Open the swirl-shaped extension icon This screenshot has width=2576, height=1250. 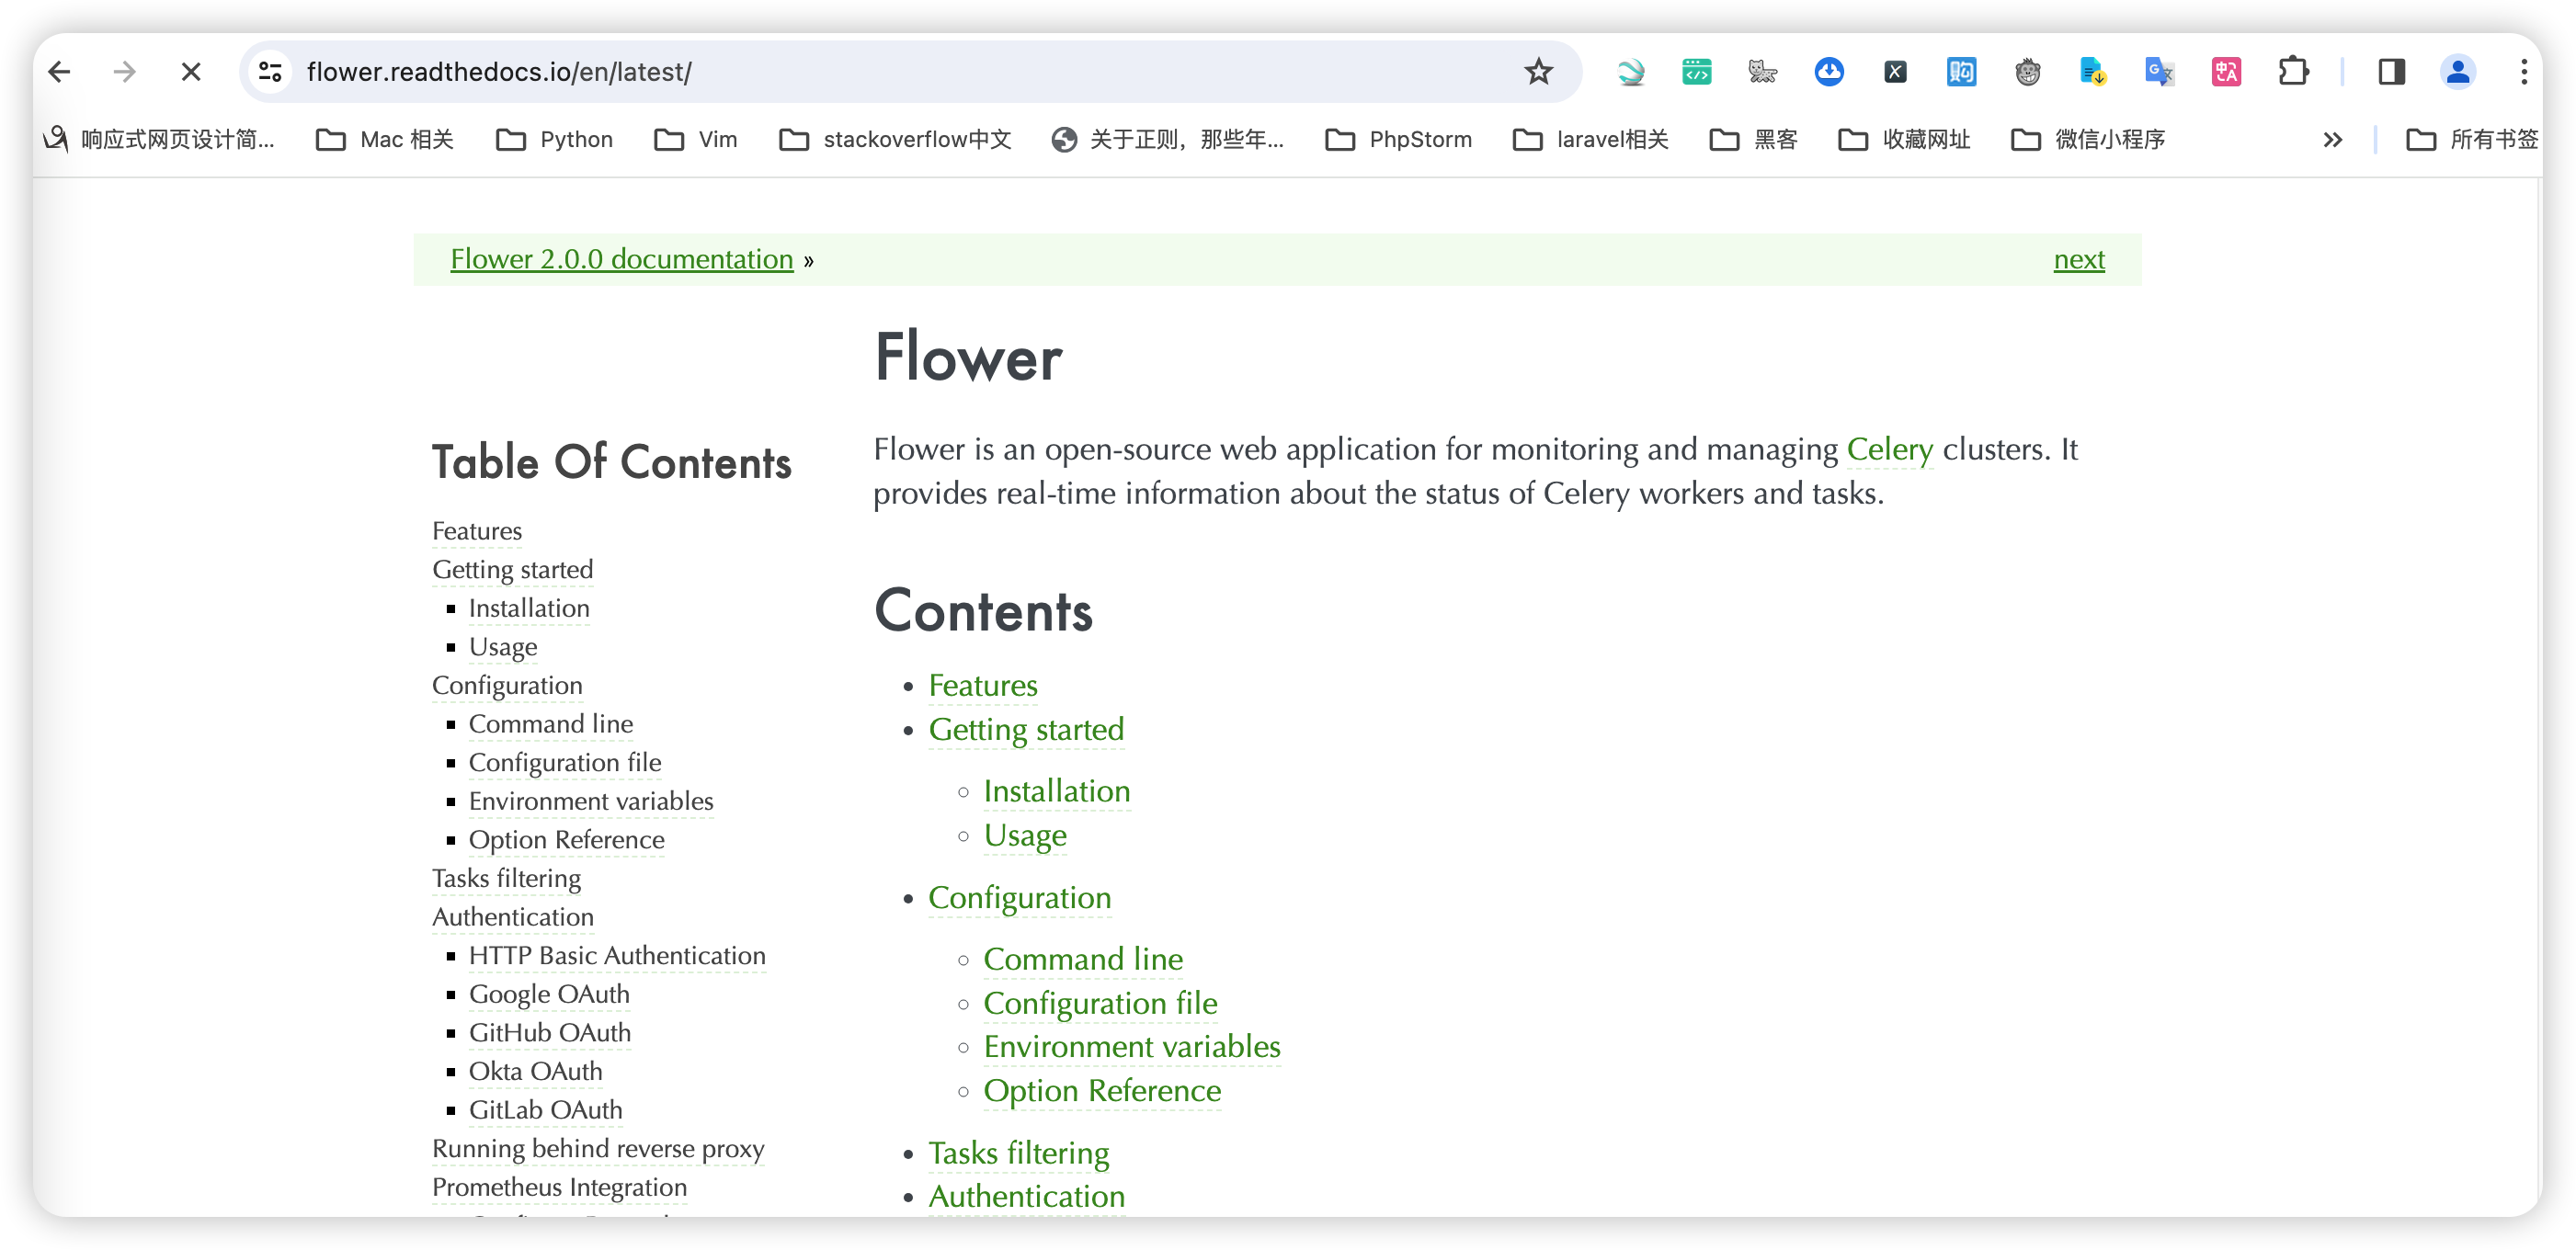pyautogui.click(x=1631, y=72)
